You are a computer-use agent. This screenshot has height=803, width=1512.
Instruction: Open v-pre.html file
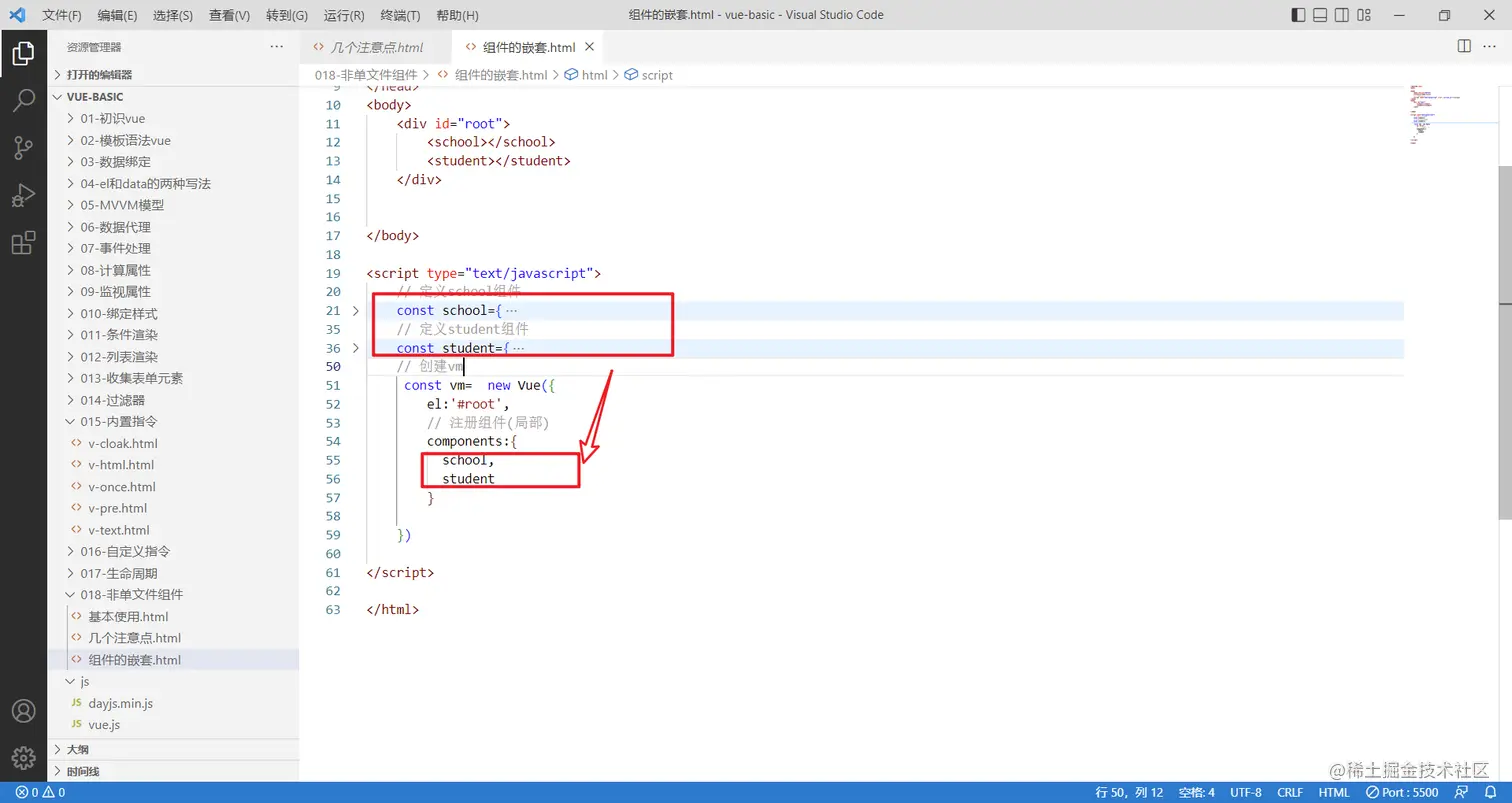pyautogui.click(x=174, y=508)
